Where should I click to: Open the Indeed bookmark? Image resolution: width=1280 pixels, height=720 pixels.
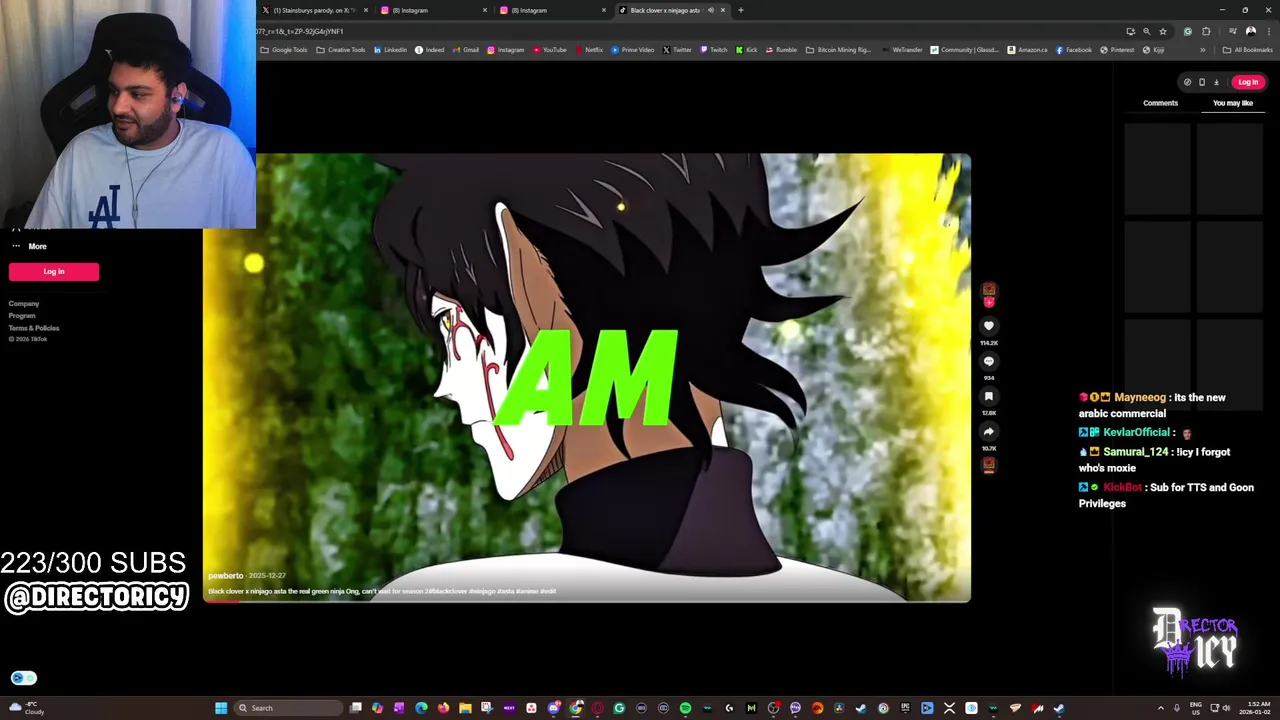coord(429,50)
